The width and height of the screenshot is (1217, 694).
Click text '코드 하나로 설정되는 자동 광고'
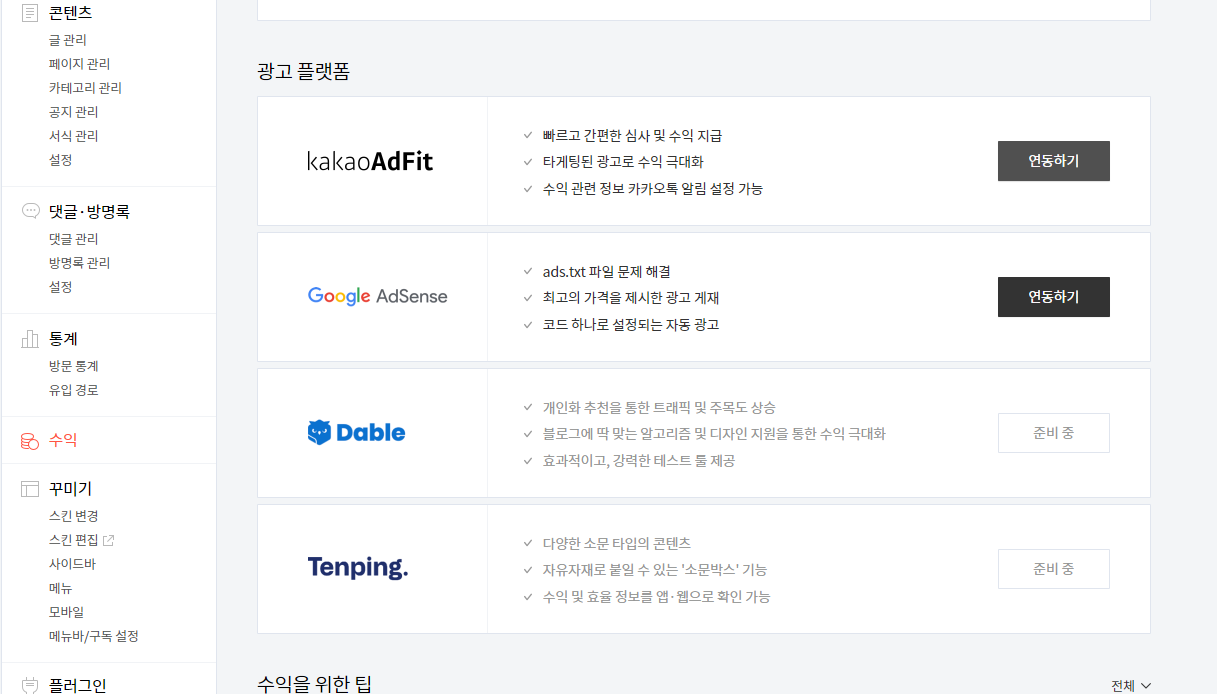click(x=631, y=324)
